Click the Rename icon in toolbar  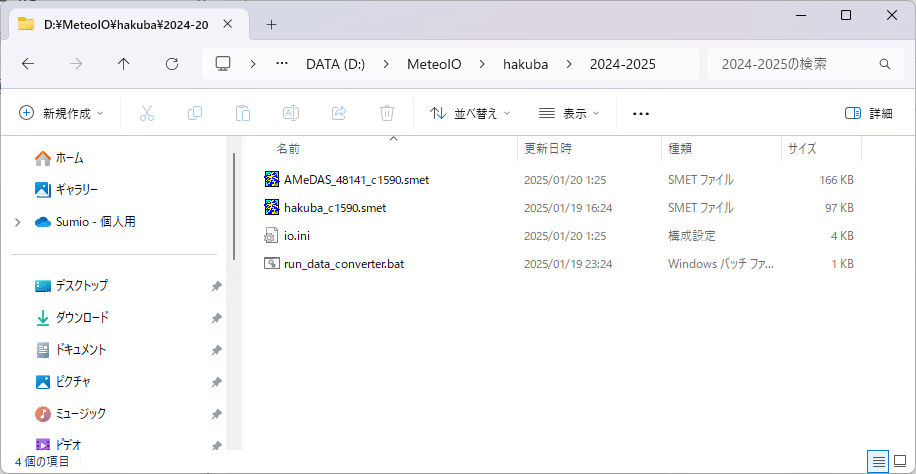tap(291, 113)
